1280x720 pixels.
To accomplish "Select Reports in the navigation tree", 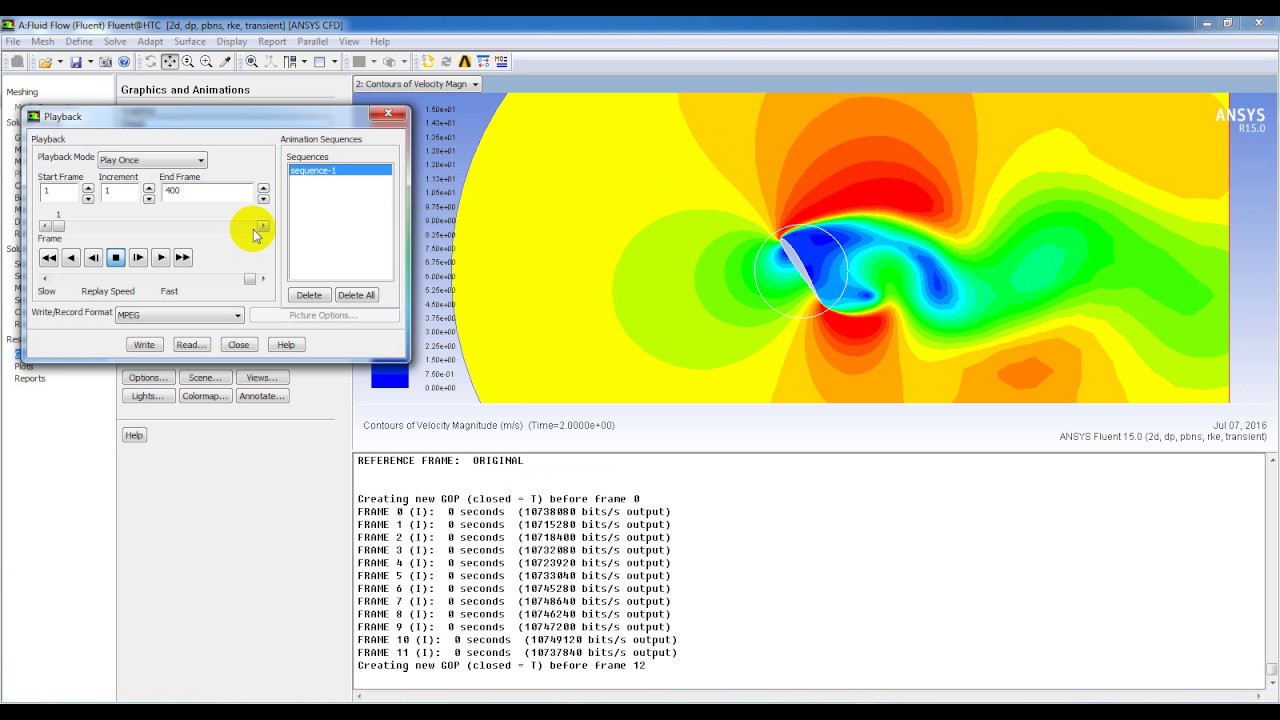I will pyautogui.click(x=30, y=378).
